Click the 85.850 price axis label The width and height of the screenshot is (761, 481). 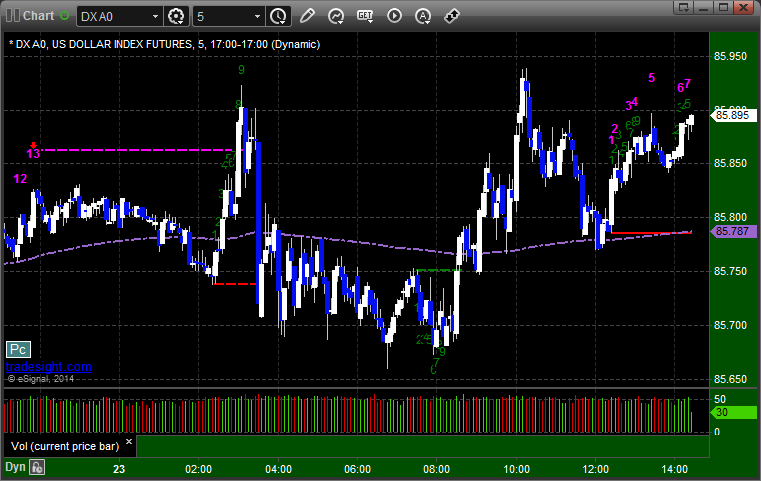[730, 163]
